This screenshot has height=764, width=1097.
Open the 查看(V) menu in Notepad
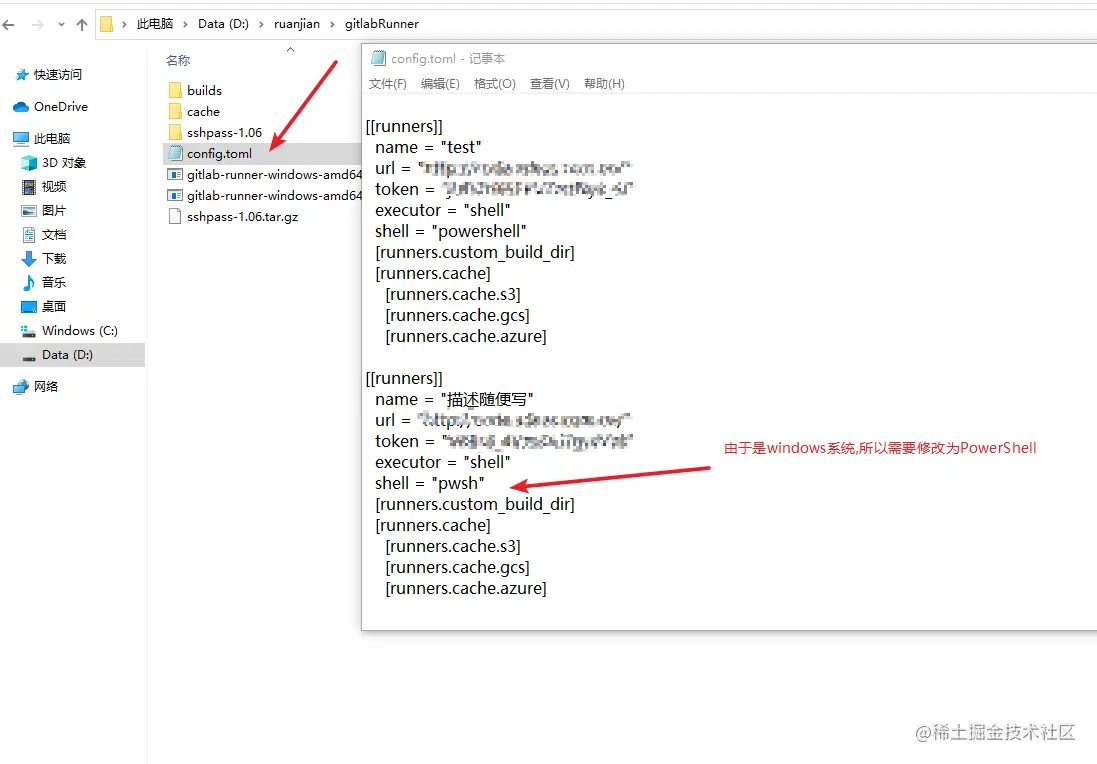549,84
